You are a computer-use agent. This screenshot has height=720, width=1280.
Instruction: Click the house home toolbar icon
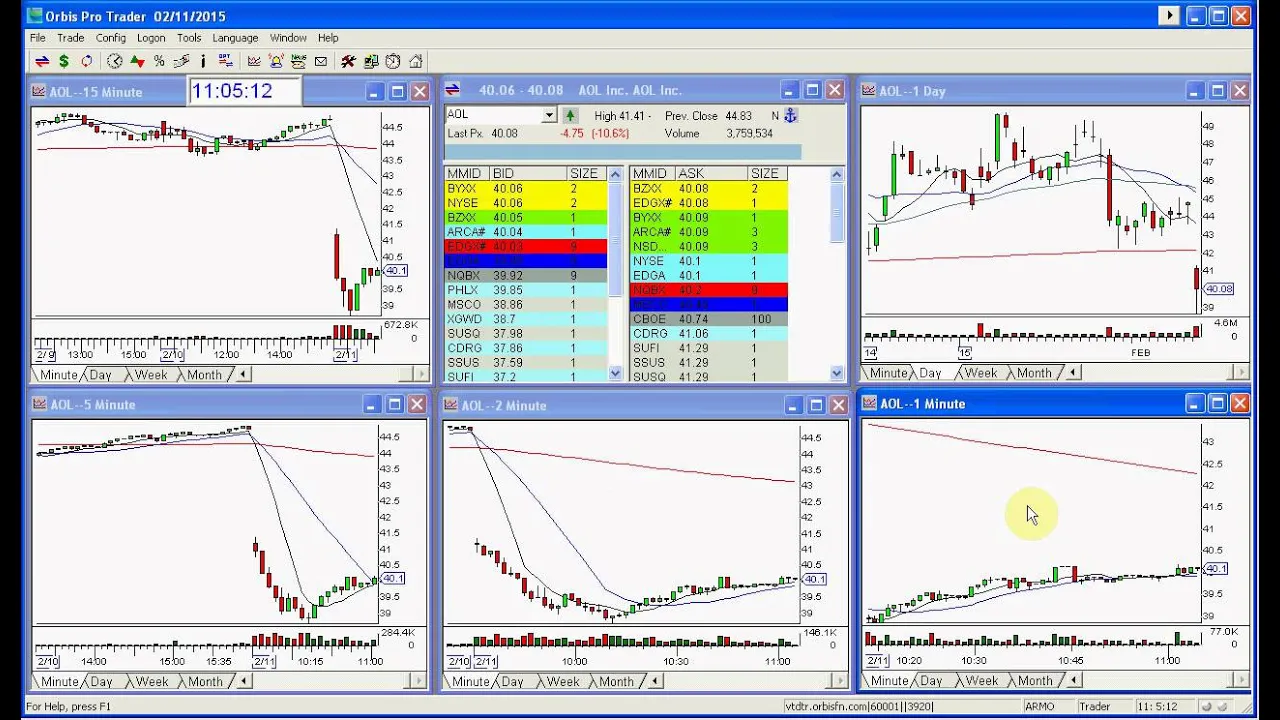(x=416, y=61)
